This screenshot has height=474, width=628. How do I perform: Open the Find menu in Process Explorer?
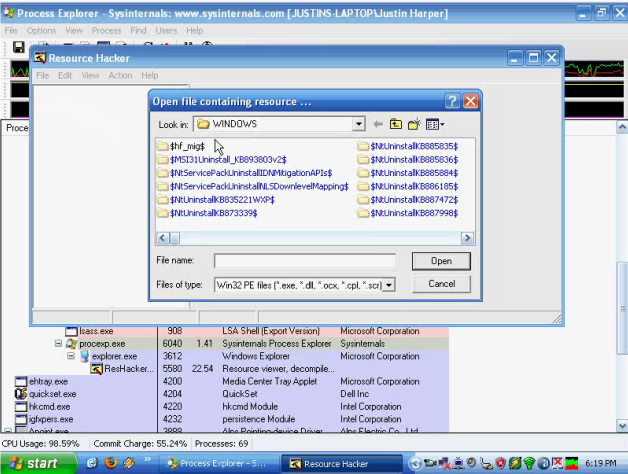pos(138,30)
